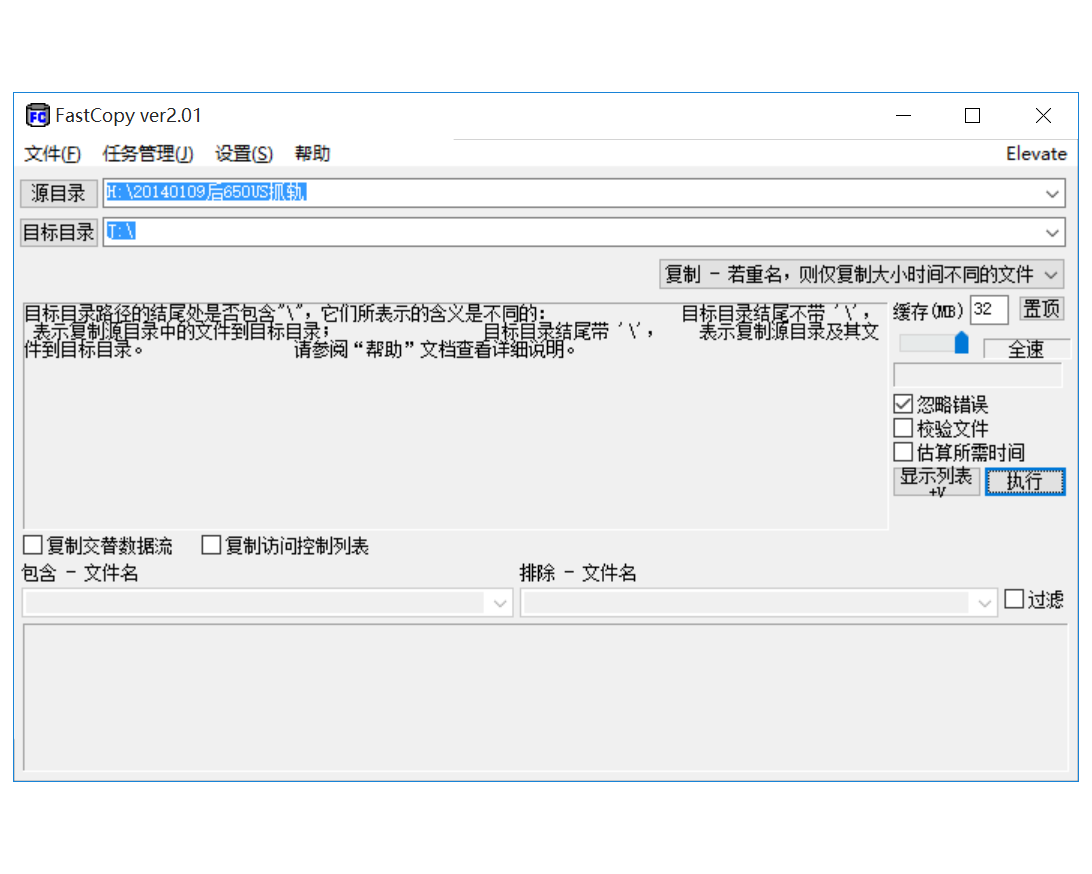Uncheck the 忽略错误 (ignore errors) checkbox
1092x874 pixels.
point(902,403)
